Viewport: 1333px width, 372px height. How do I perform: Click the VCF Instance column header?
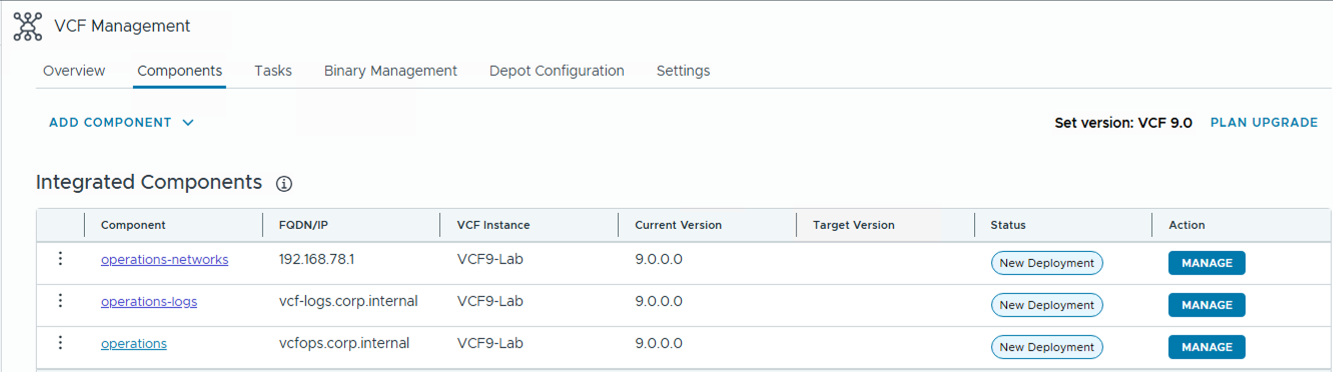pyautogui.click(x=493, y=225)
